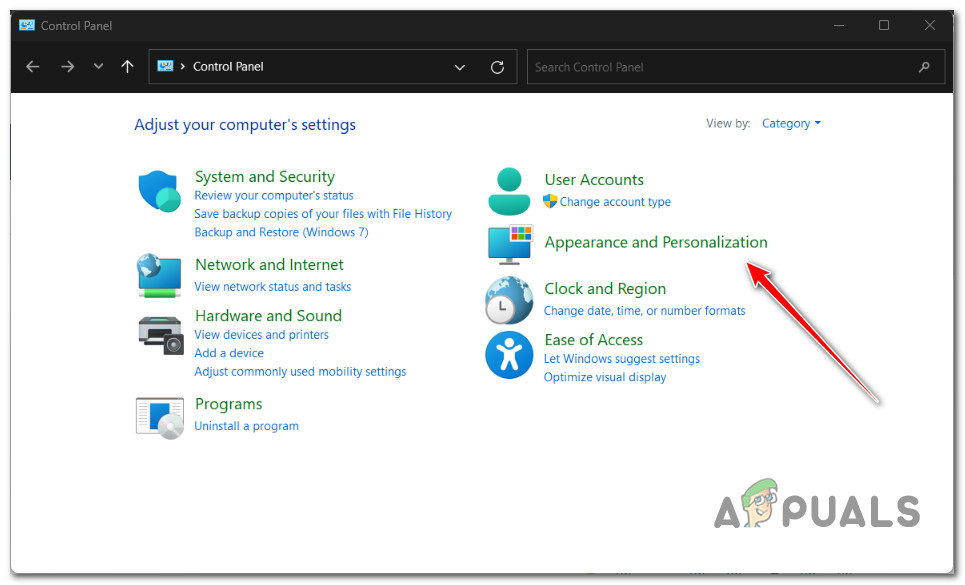Open the Network and Internet globe icon
The height and width of the screenshot is (585, 965).
pos(159,275)
